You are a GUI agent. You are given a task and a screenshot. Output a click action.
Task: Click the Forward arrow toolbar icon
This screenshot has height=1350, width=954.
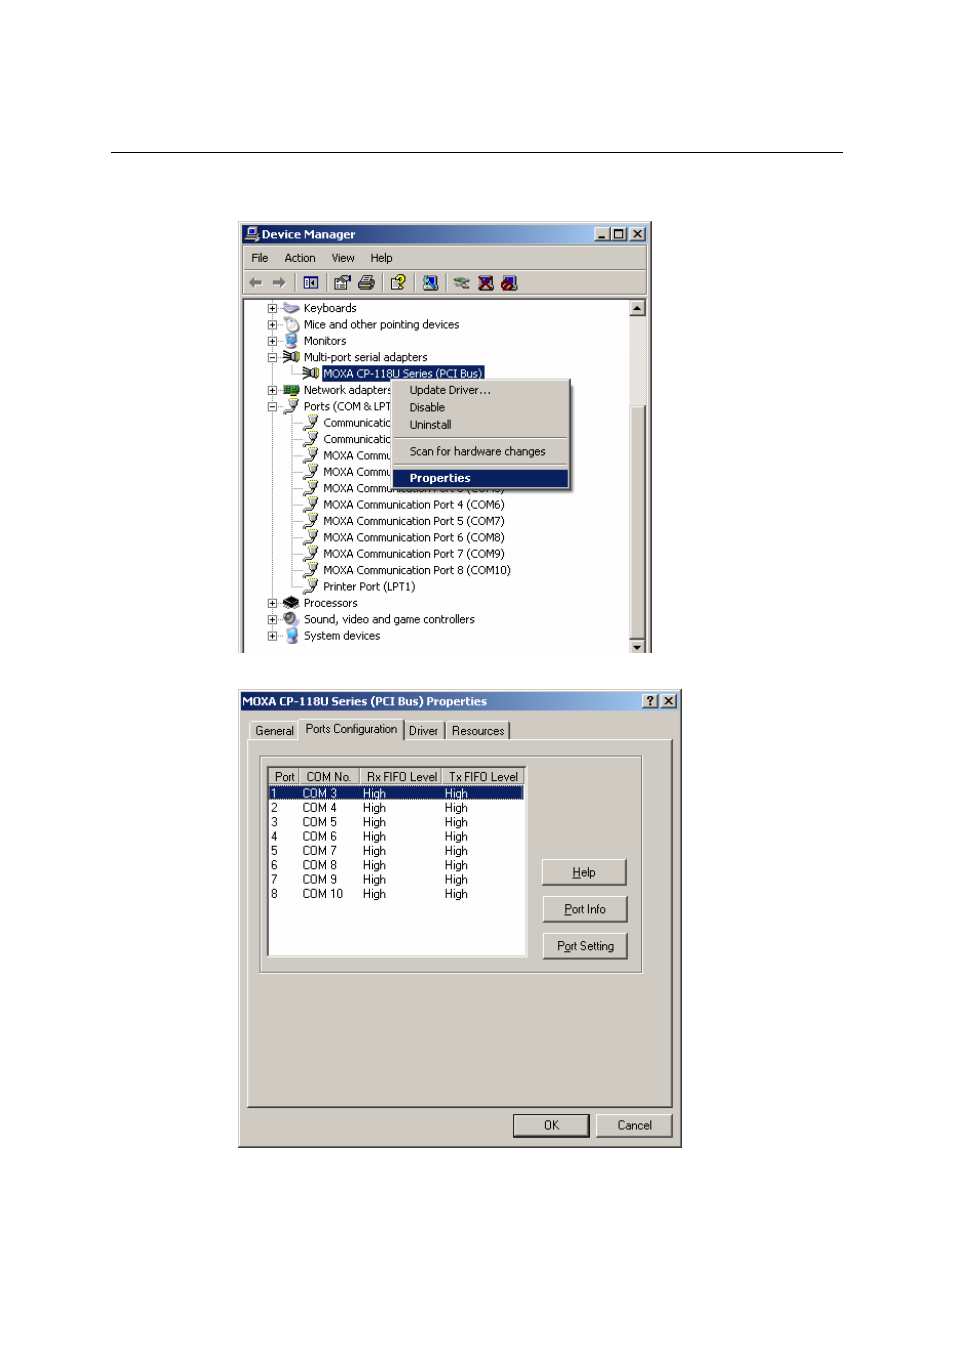coord(279,283)
